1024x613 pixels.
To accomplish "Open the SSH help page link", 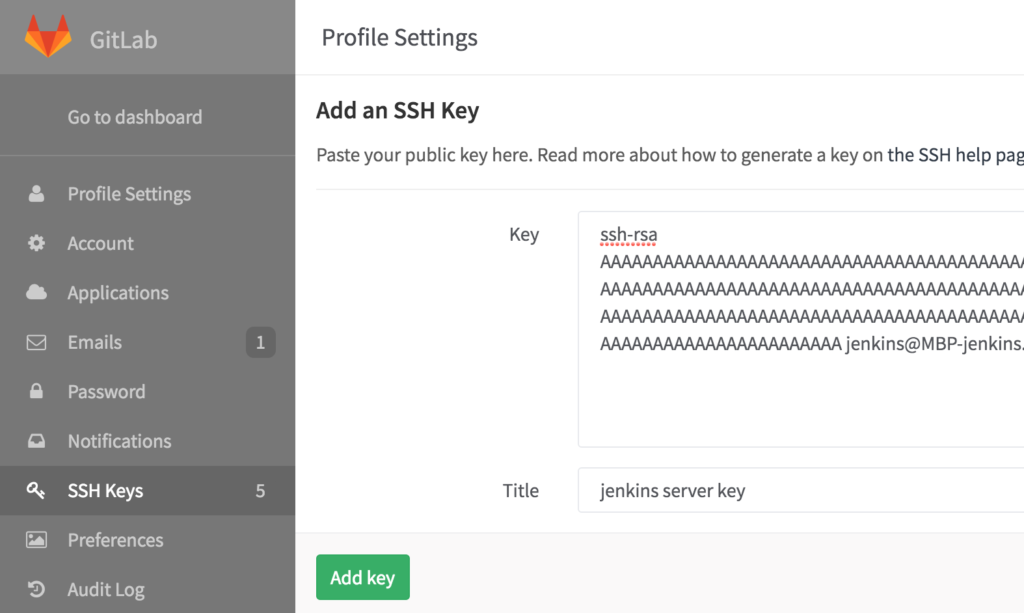I will click(x=955, y=155).
